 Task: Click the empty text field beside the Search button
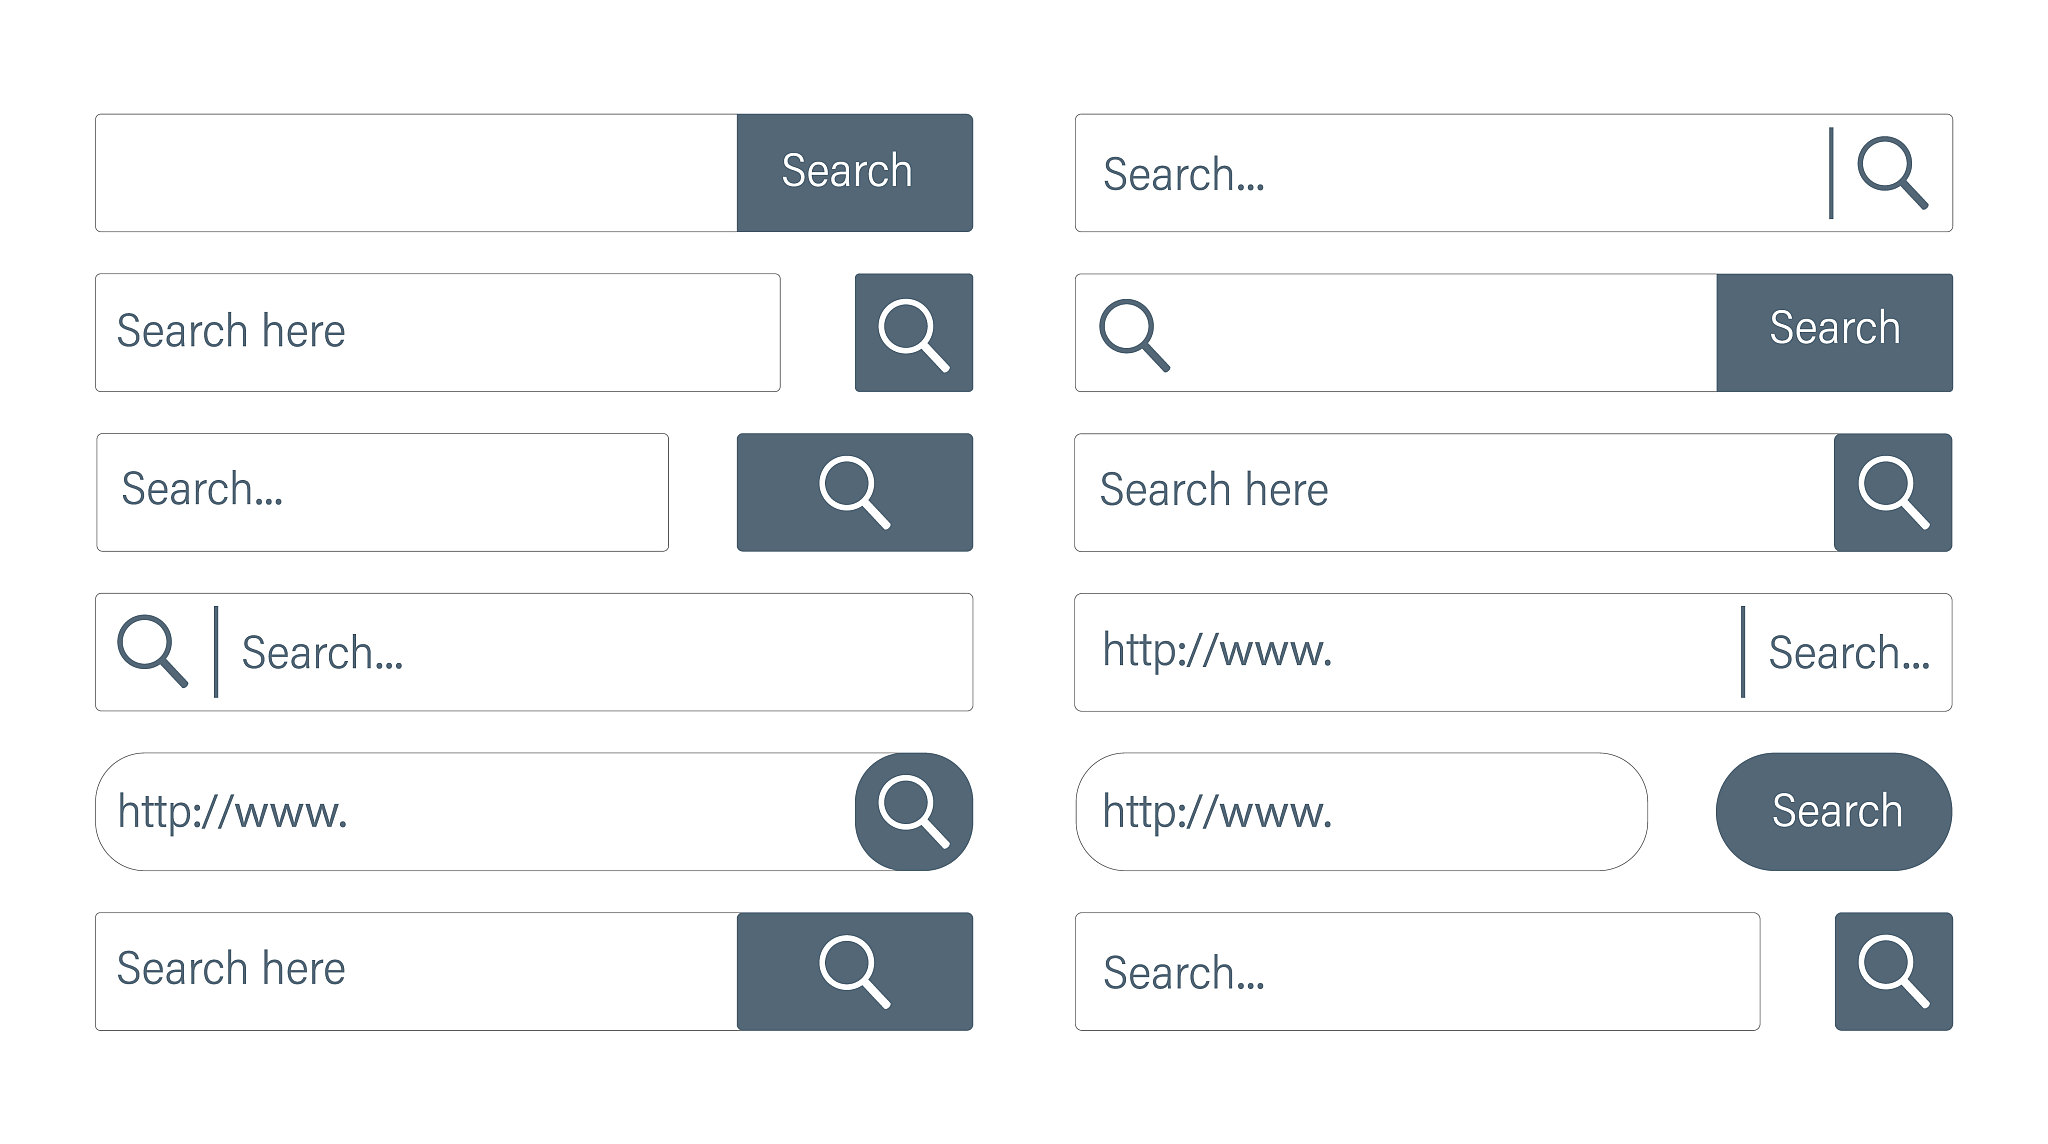pos(416,172)
